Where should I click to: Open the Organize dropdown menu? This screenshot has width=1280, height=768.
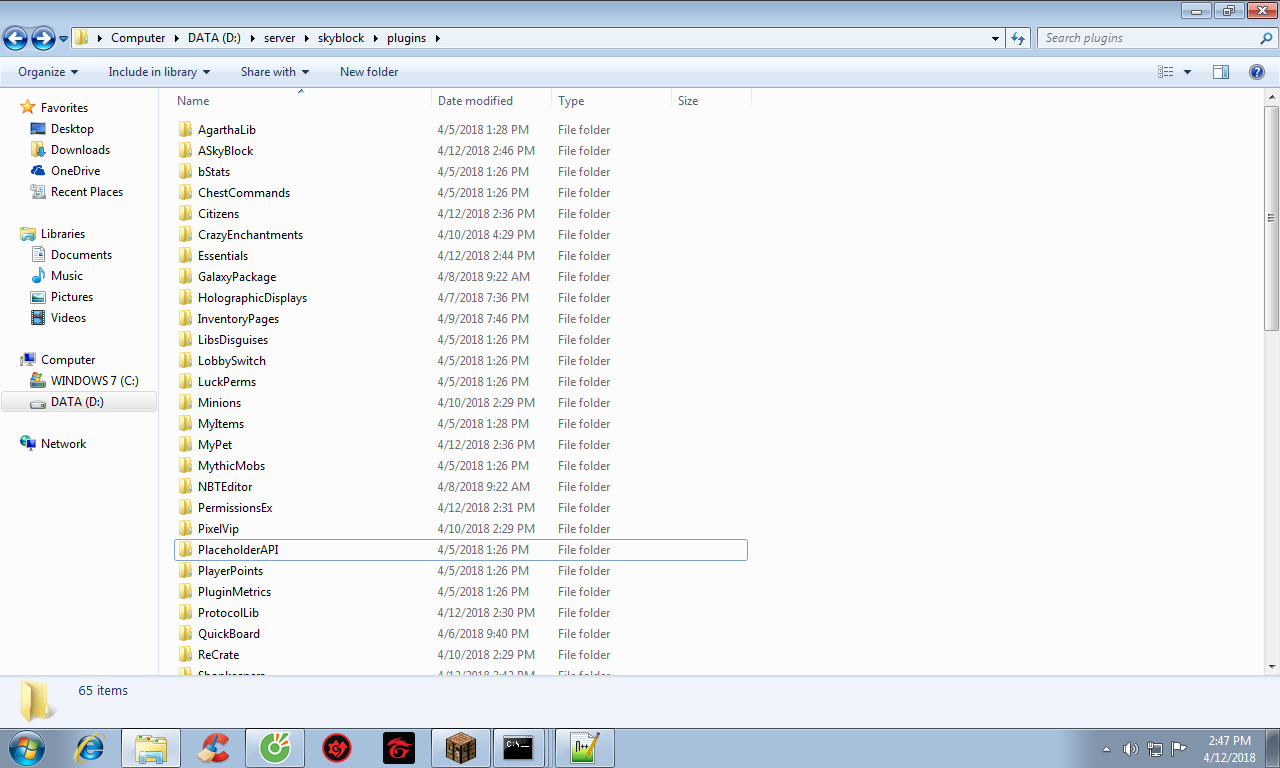tap(48, 72)
